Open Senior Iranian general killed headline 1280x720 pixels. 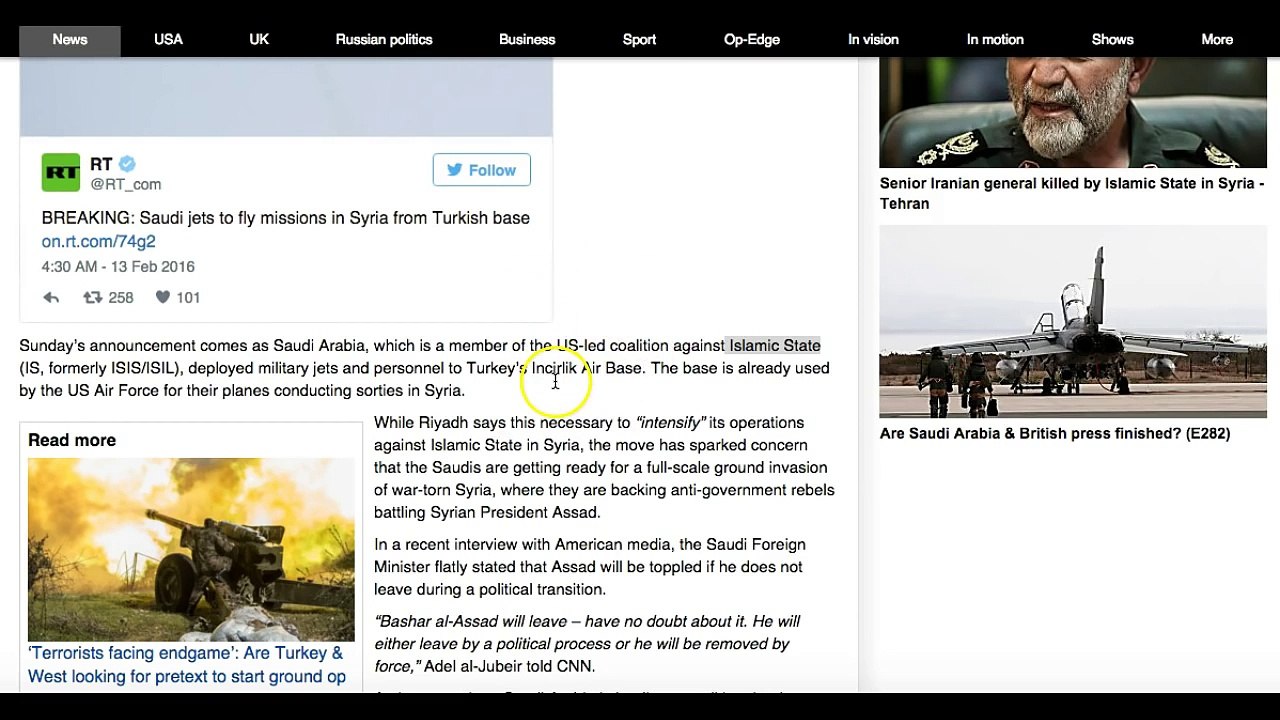click(1072, 193)
